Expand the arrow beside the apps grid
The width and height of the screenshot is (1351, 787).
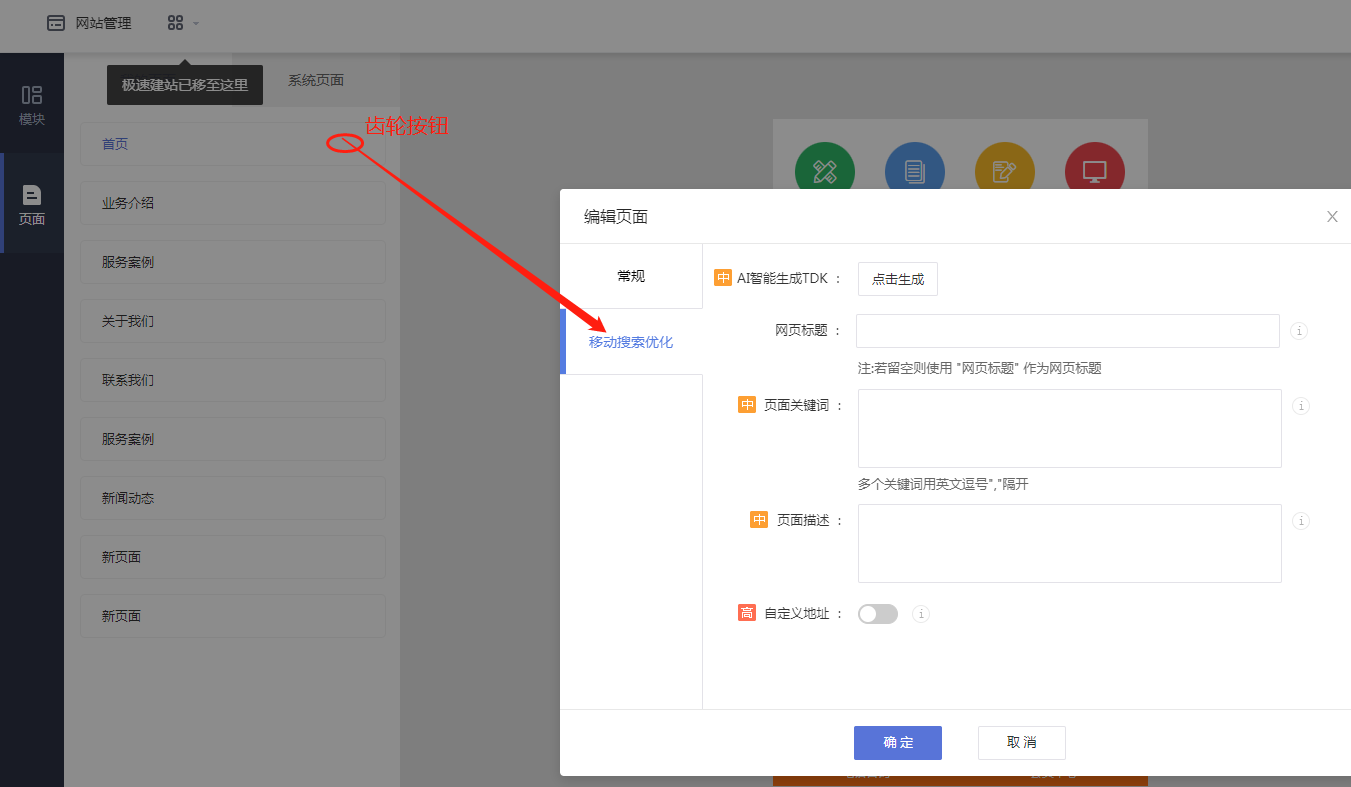(x=196, y=23)
